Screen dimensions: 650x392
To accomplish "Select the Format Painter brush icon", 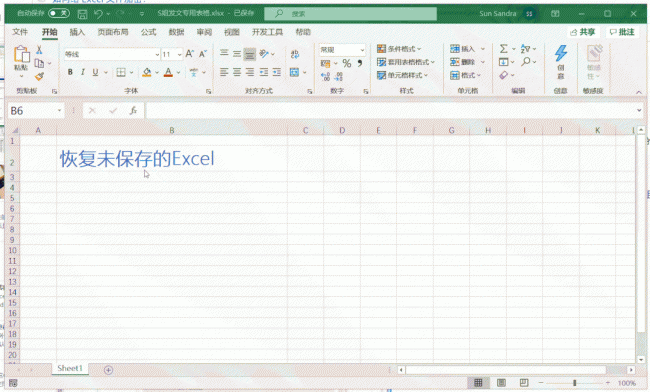I will [x=39, y=76].
